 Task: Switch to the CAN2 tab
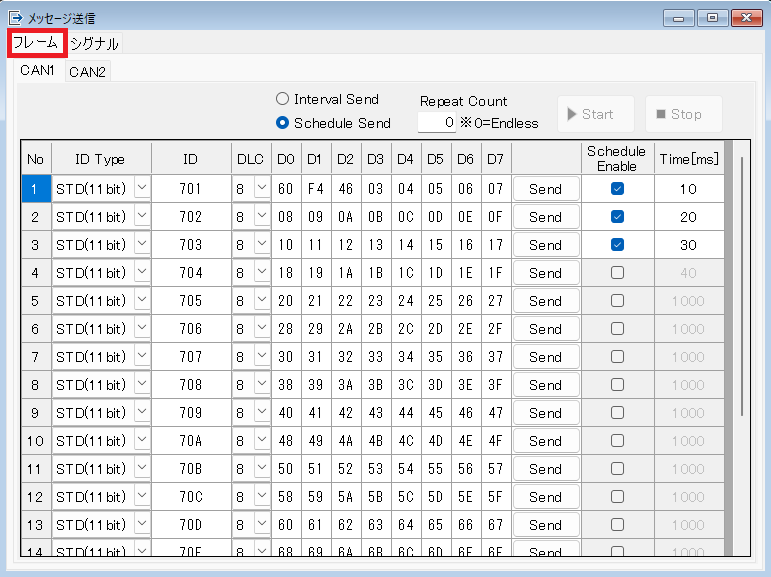click(x=89, y=71)
